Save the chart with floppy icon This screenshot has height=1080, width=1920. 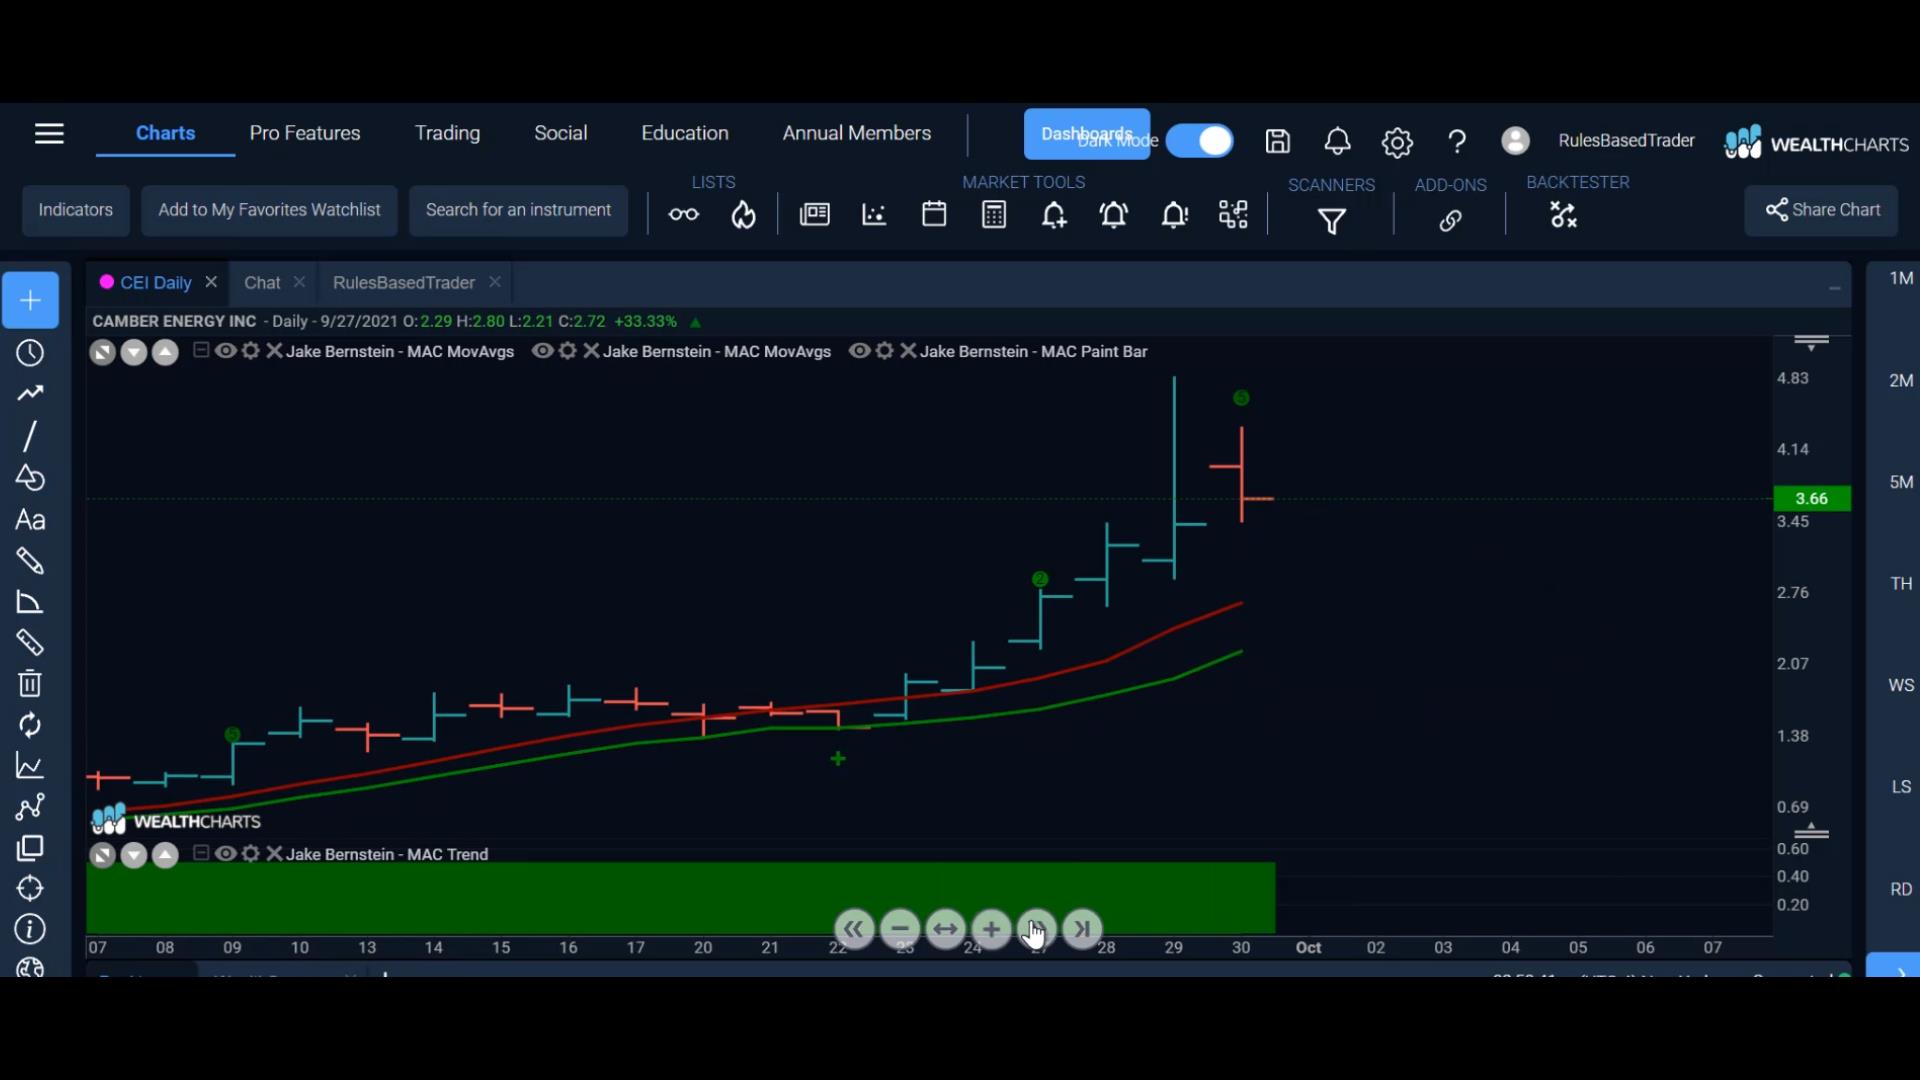[x=1277, y=142]
